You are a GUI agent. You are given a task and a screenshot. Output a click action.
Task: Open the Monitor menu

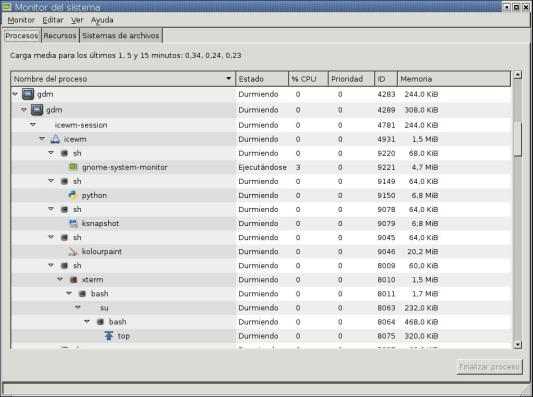[21, 20]
